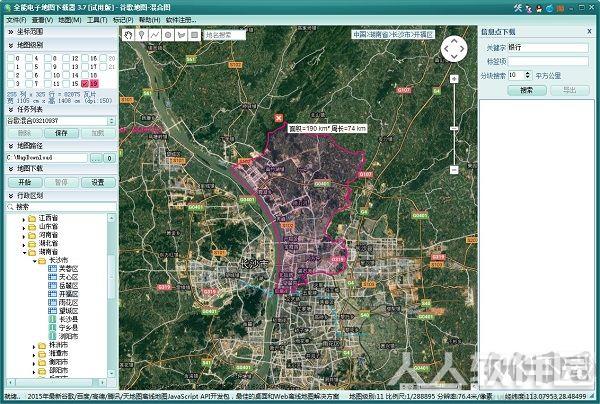This screenshot has height=404, width=600.
Task: Zoom out with the map minus button
Action: [x=454, y=169]
